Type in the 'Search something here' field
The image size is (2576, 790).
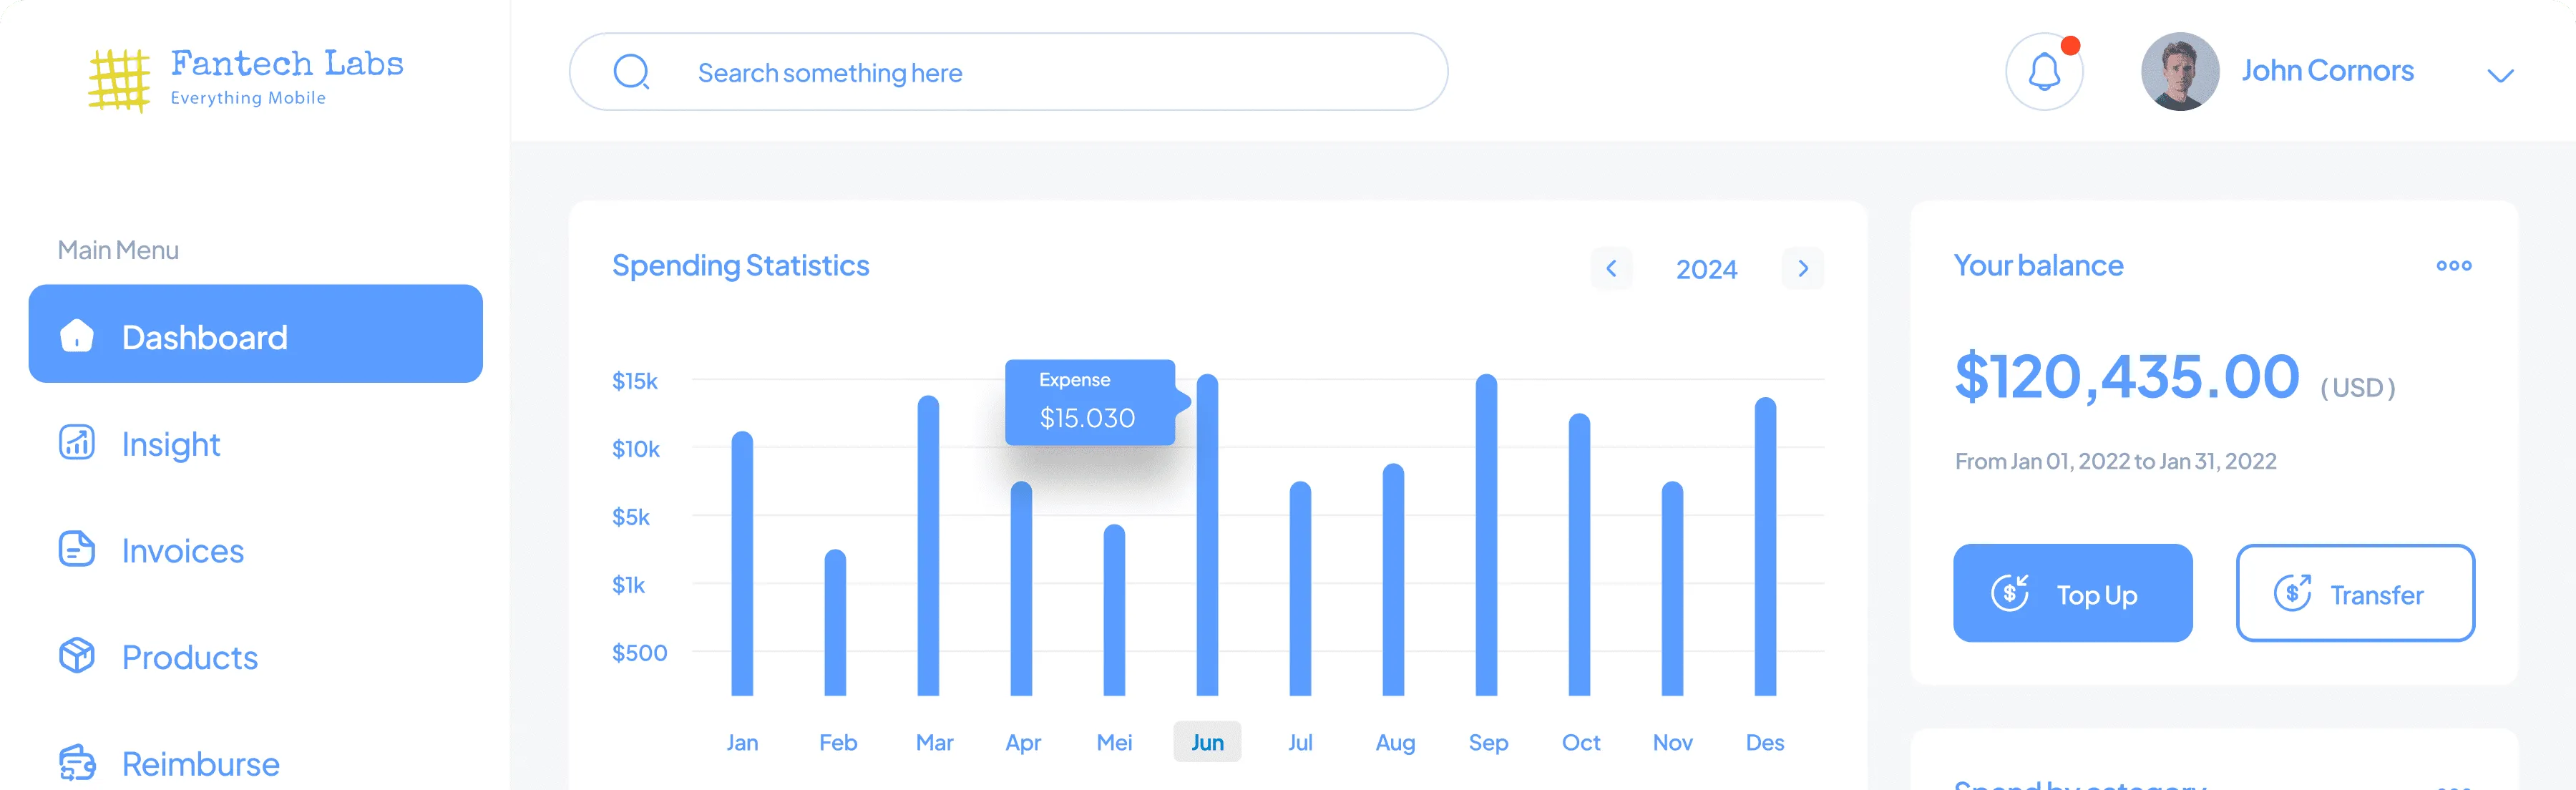tap(1008, 72)
